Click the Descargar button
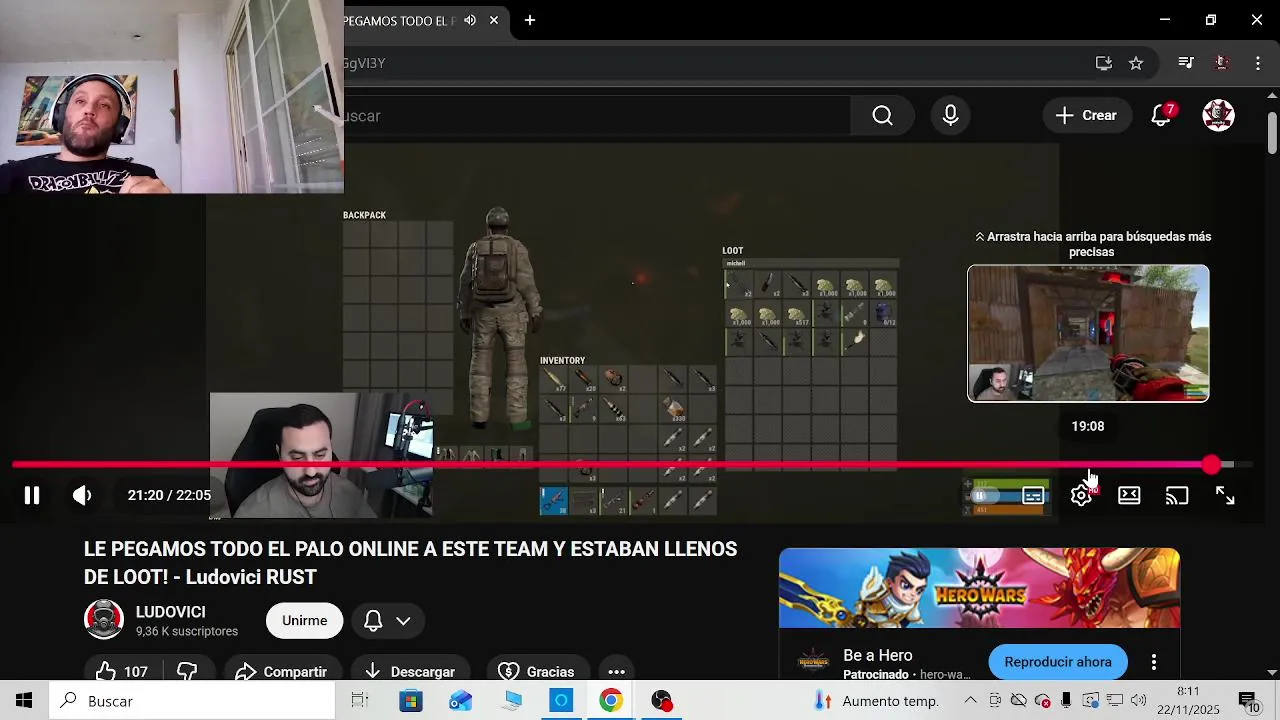This screenshot has height=720, width=1280. point(410,671)
